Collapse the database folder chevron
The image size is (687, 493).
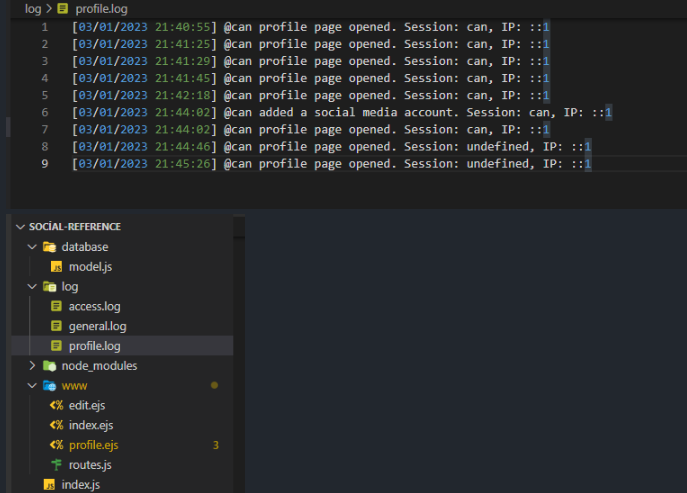pyautogui.click(x=32, y=247)
